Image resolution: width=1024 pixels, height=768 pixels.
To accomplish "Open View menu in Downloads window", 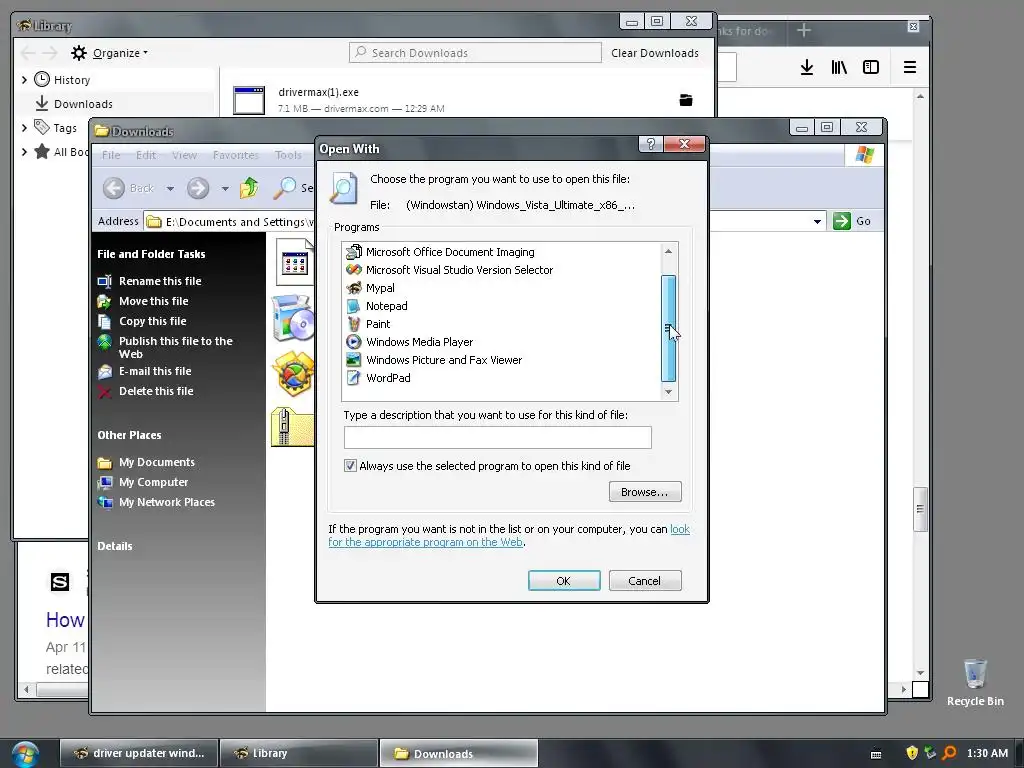I will pos(184,155).
